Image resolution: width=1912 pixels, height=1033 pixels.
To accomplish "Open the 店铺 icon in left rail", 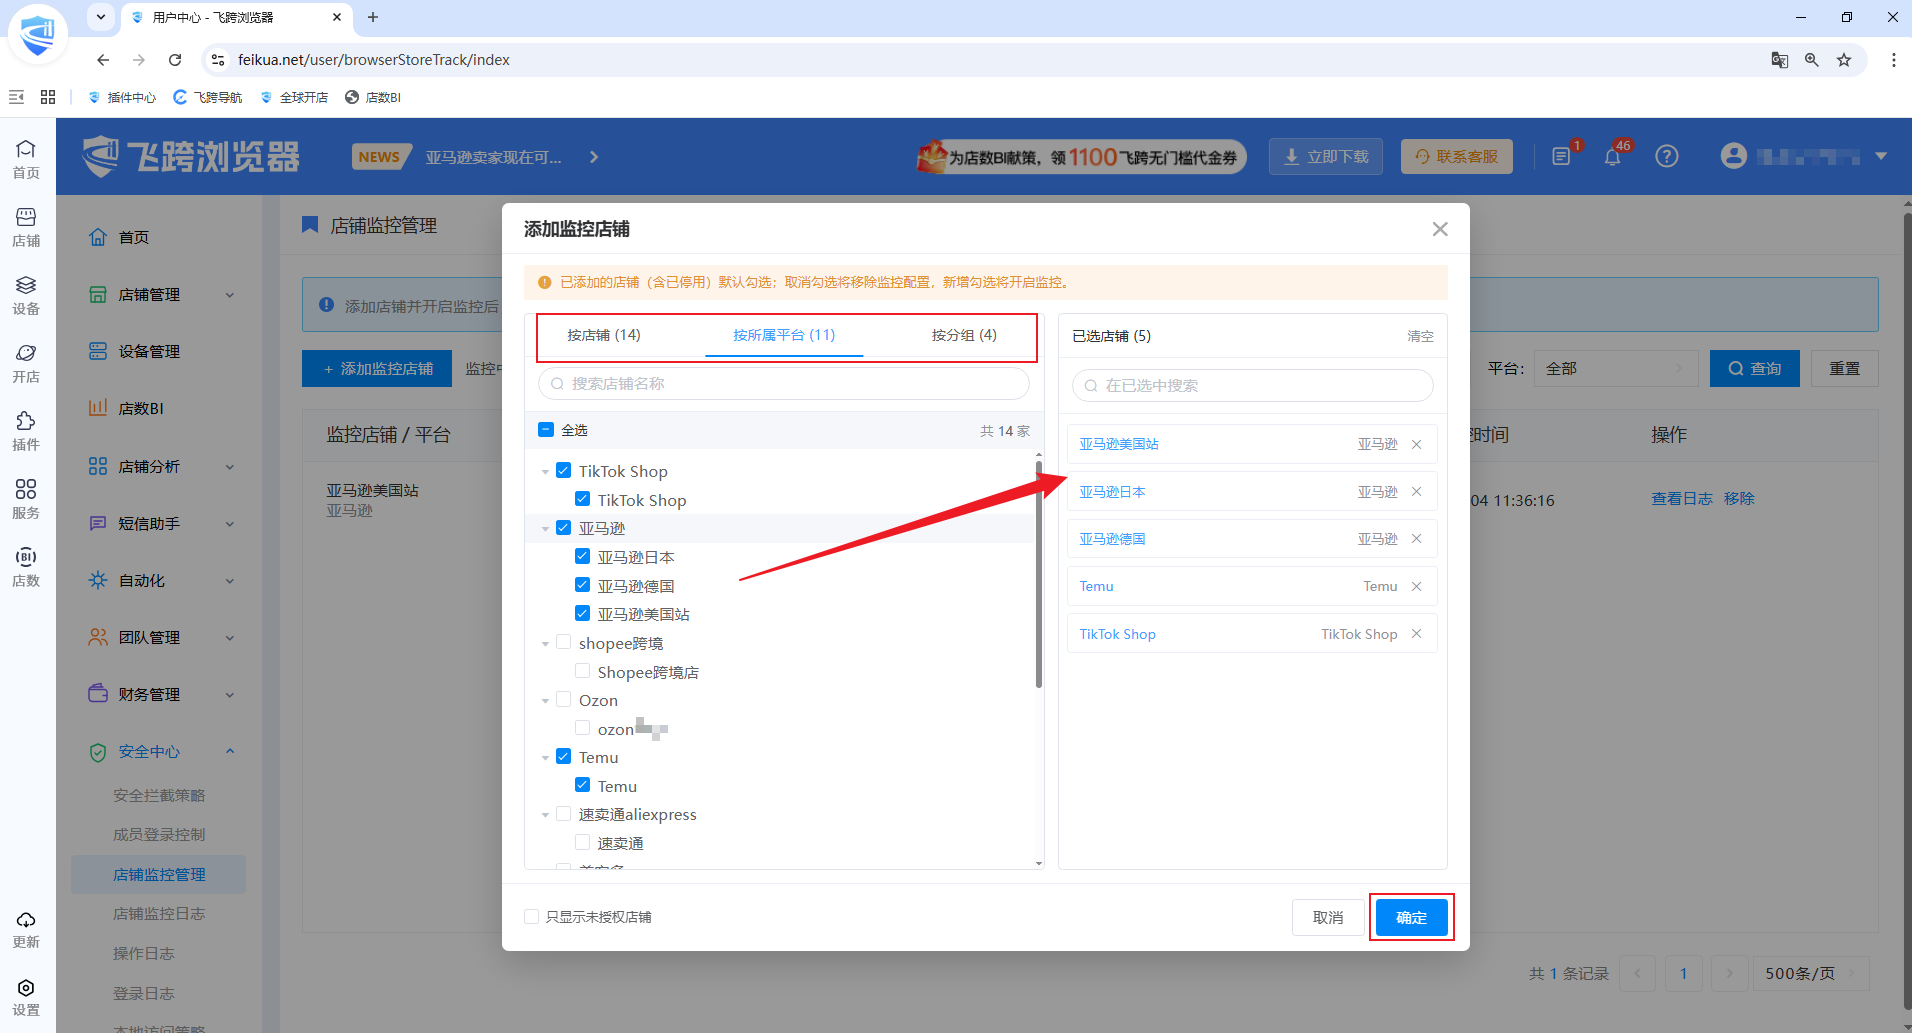I will point(26,227).
